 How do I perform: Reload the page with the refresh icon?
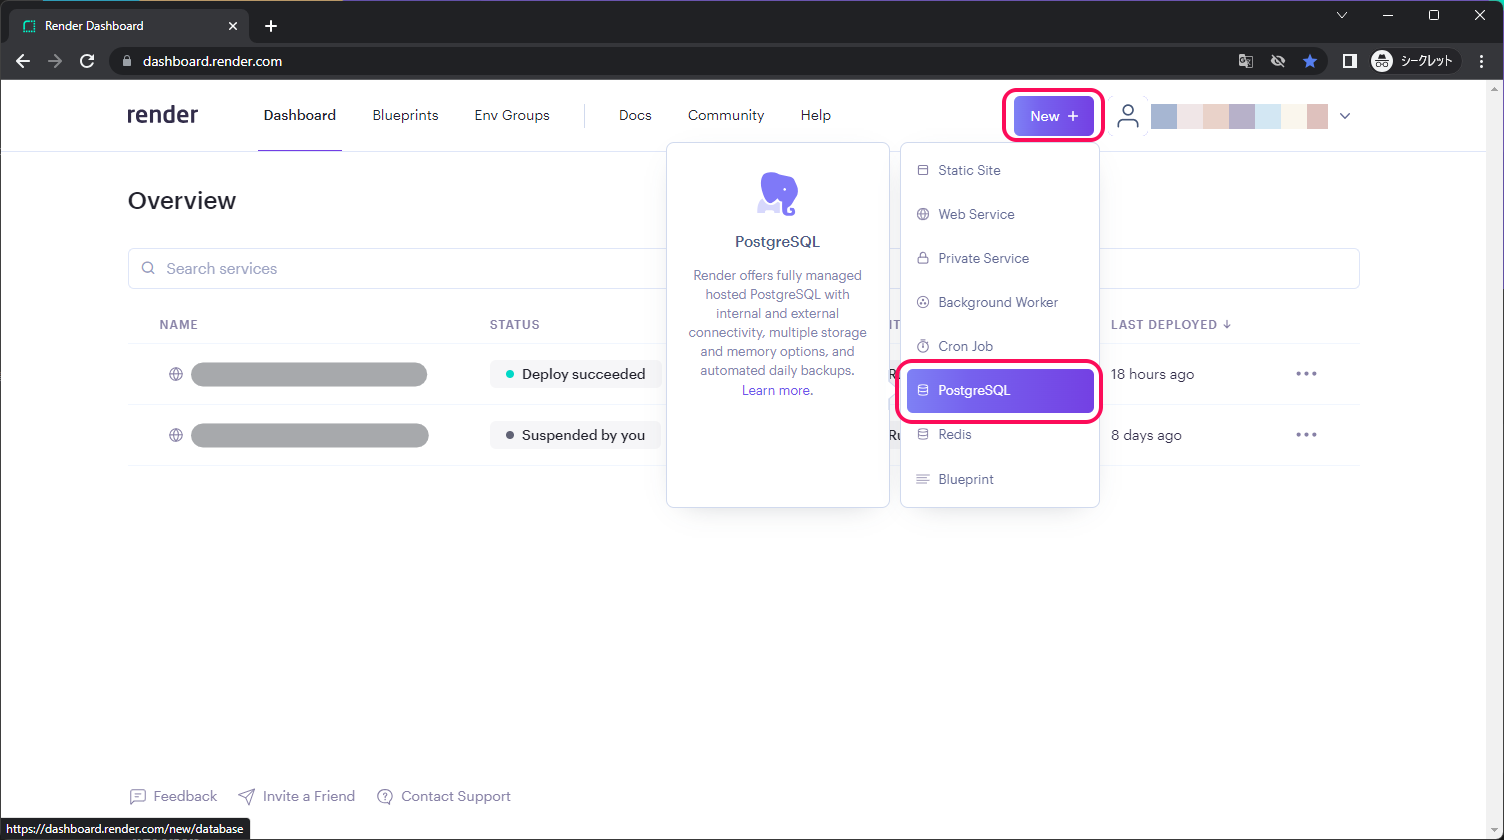pos(87,61)
